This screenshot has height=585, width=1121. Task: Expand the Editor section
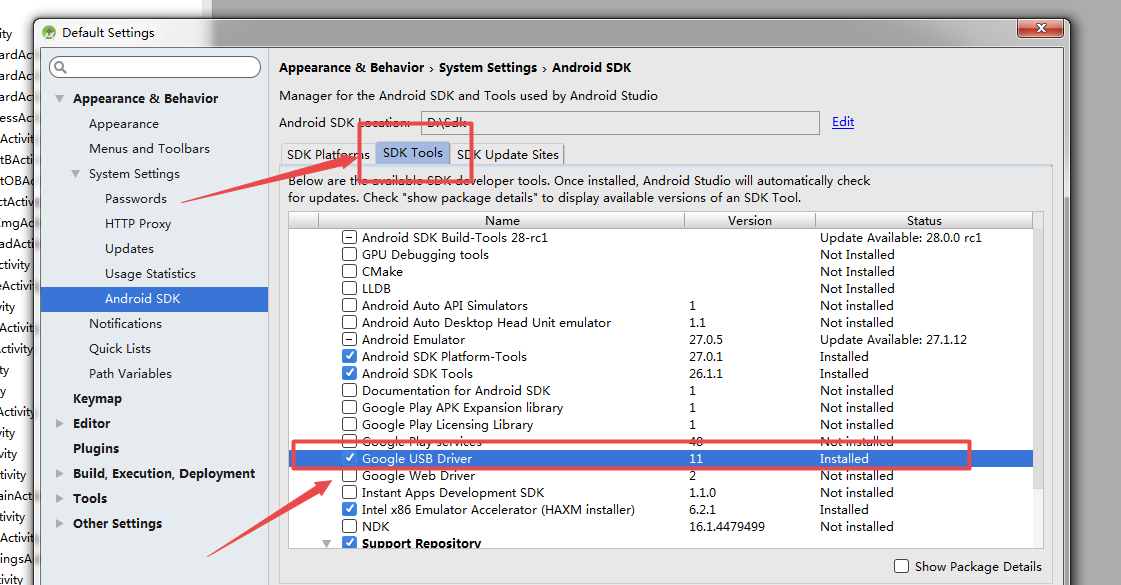(60, 423)
